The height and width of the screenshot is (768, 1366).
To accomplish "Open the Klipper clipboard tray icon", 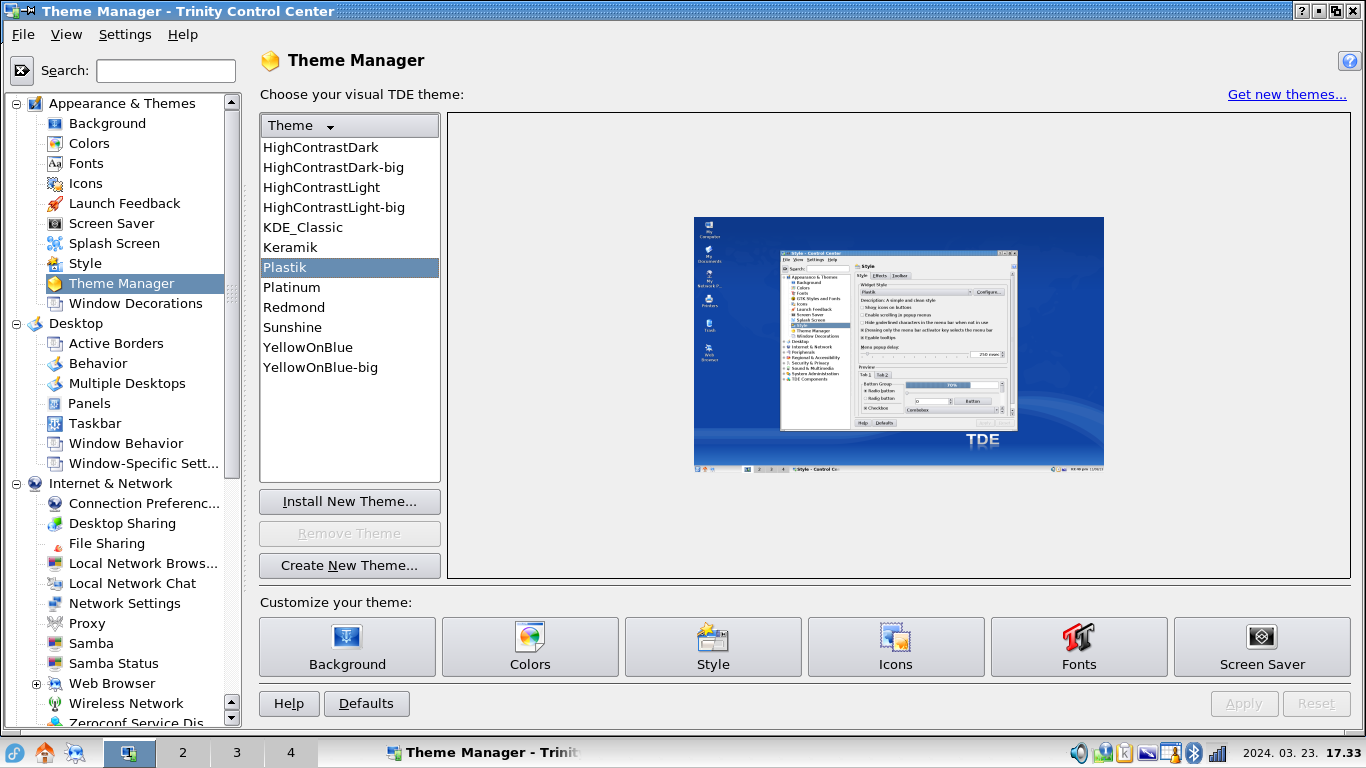I will click(1125, 753).
